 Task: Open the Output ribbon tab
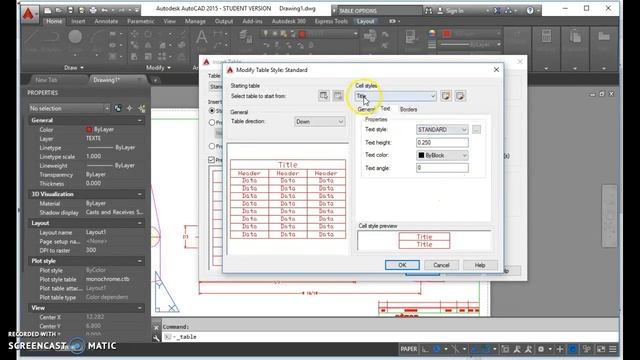click(224, 21)
